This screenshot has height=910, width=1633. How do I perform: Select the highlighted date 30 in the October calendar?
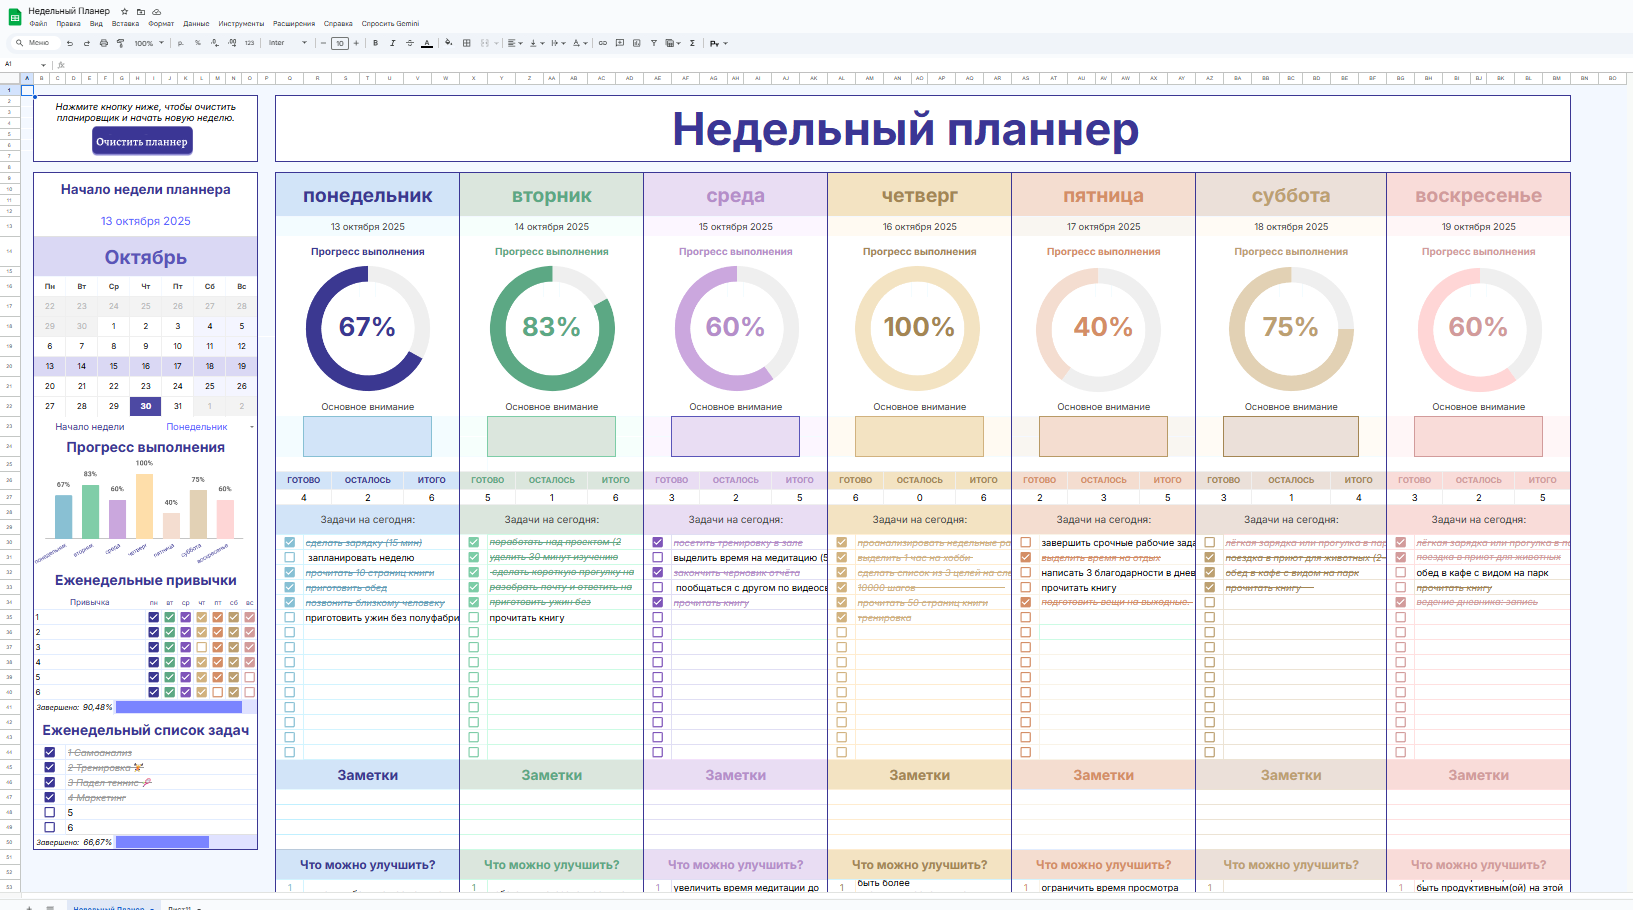[146, 406]
